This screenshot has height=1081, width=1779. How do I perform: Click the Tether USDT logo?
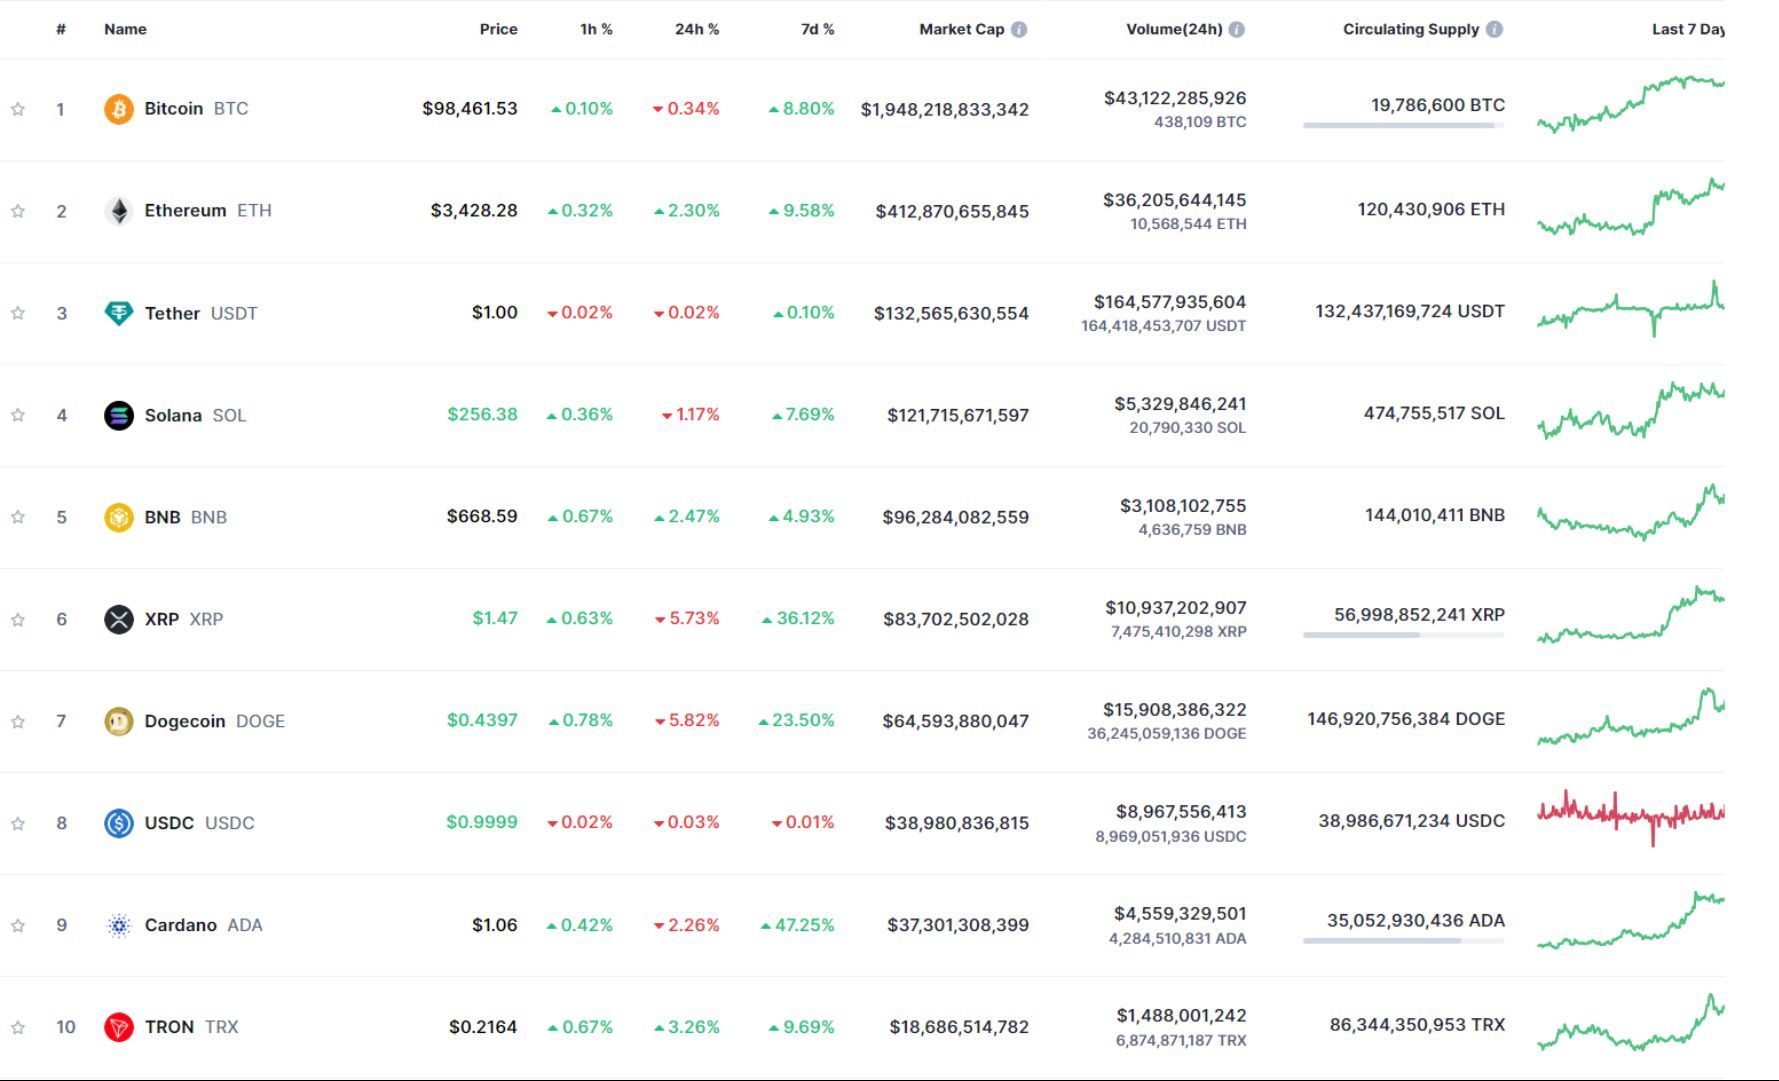(x=117, y=312)
